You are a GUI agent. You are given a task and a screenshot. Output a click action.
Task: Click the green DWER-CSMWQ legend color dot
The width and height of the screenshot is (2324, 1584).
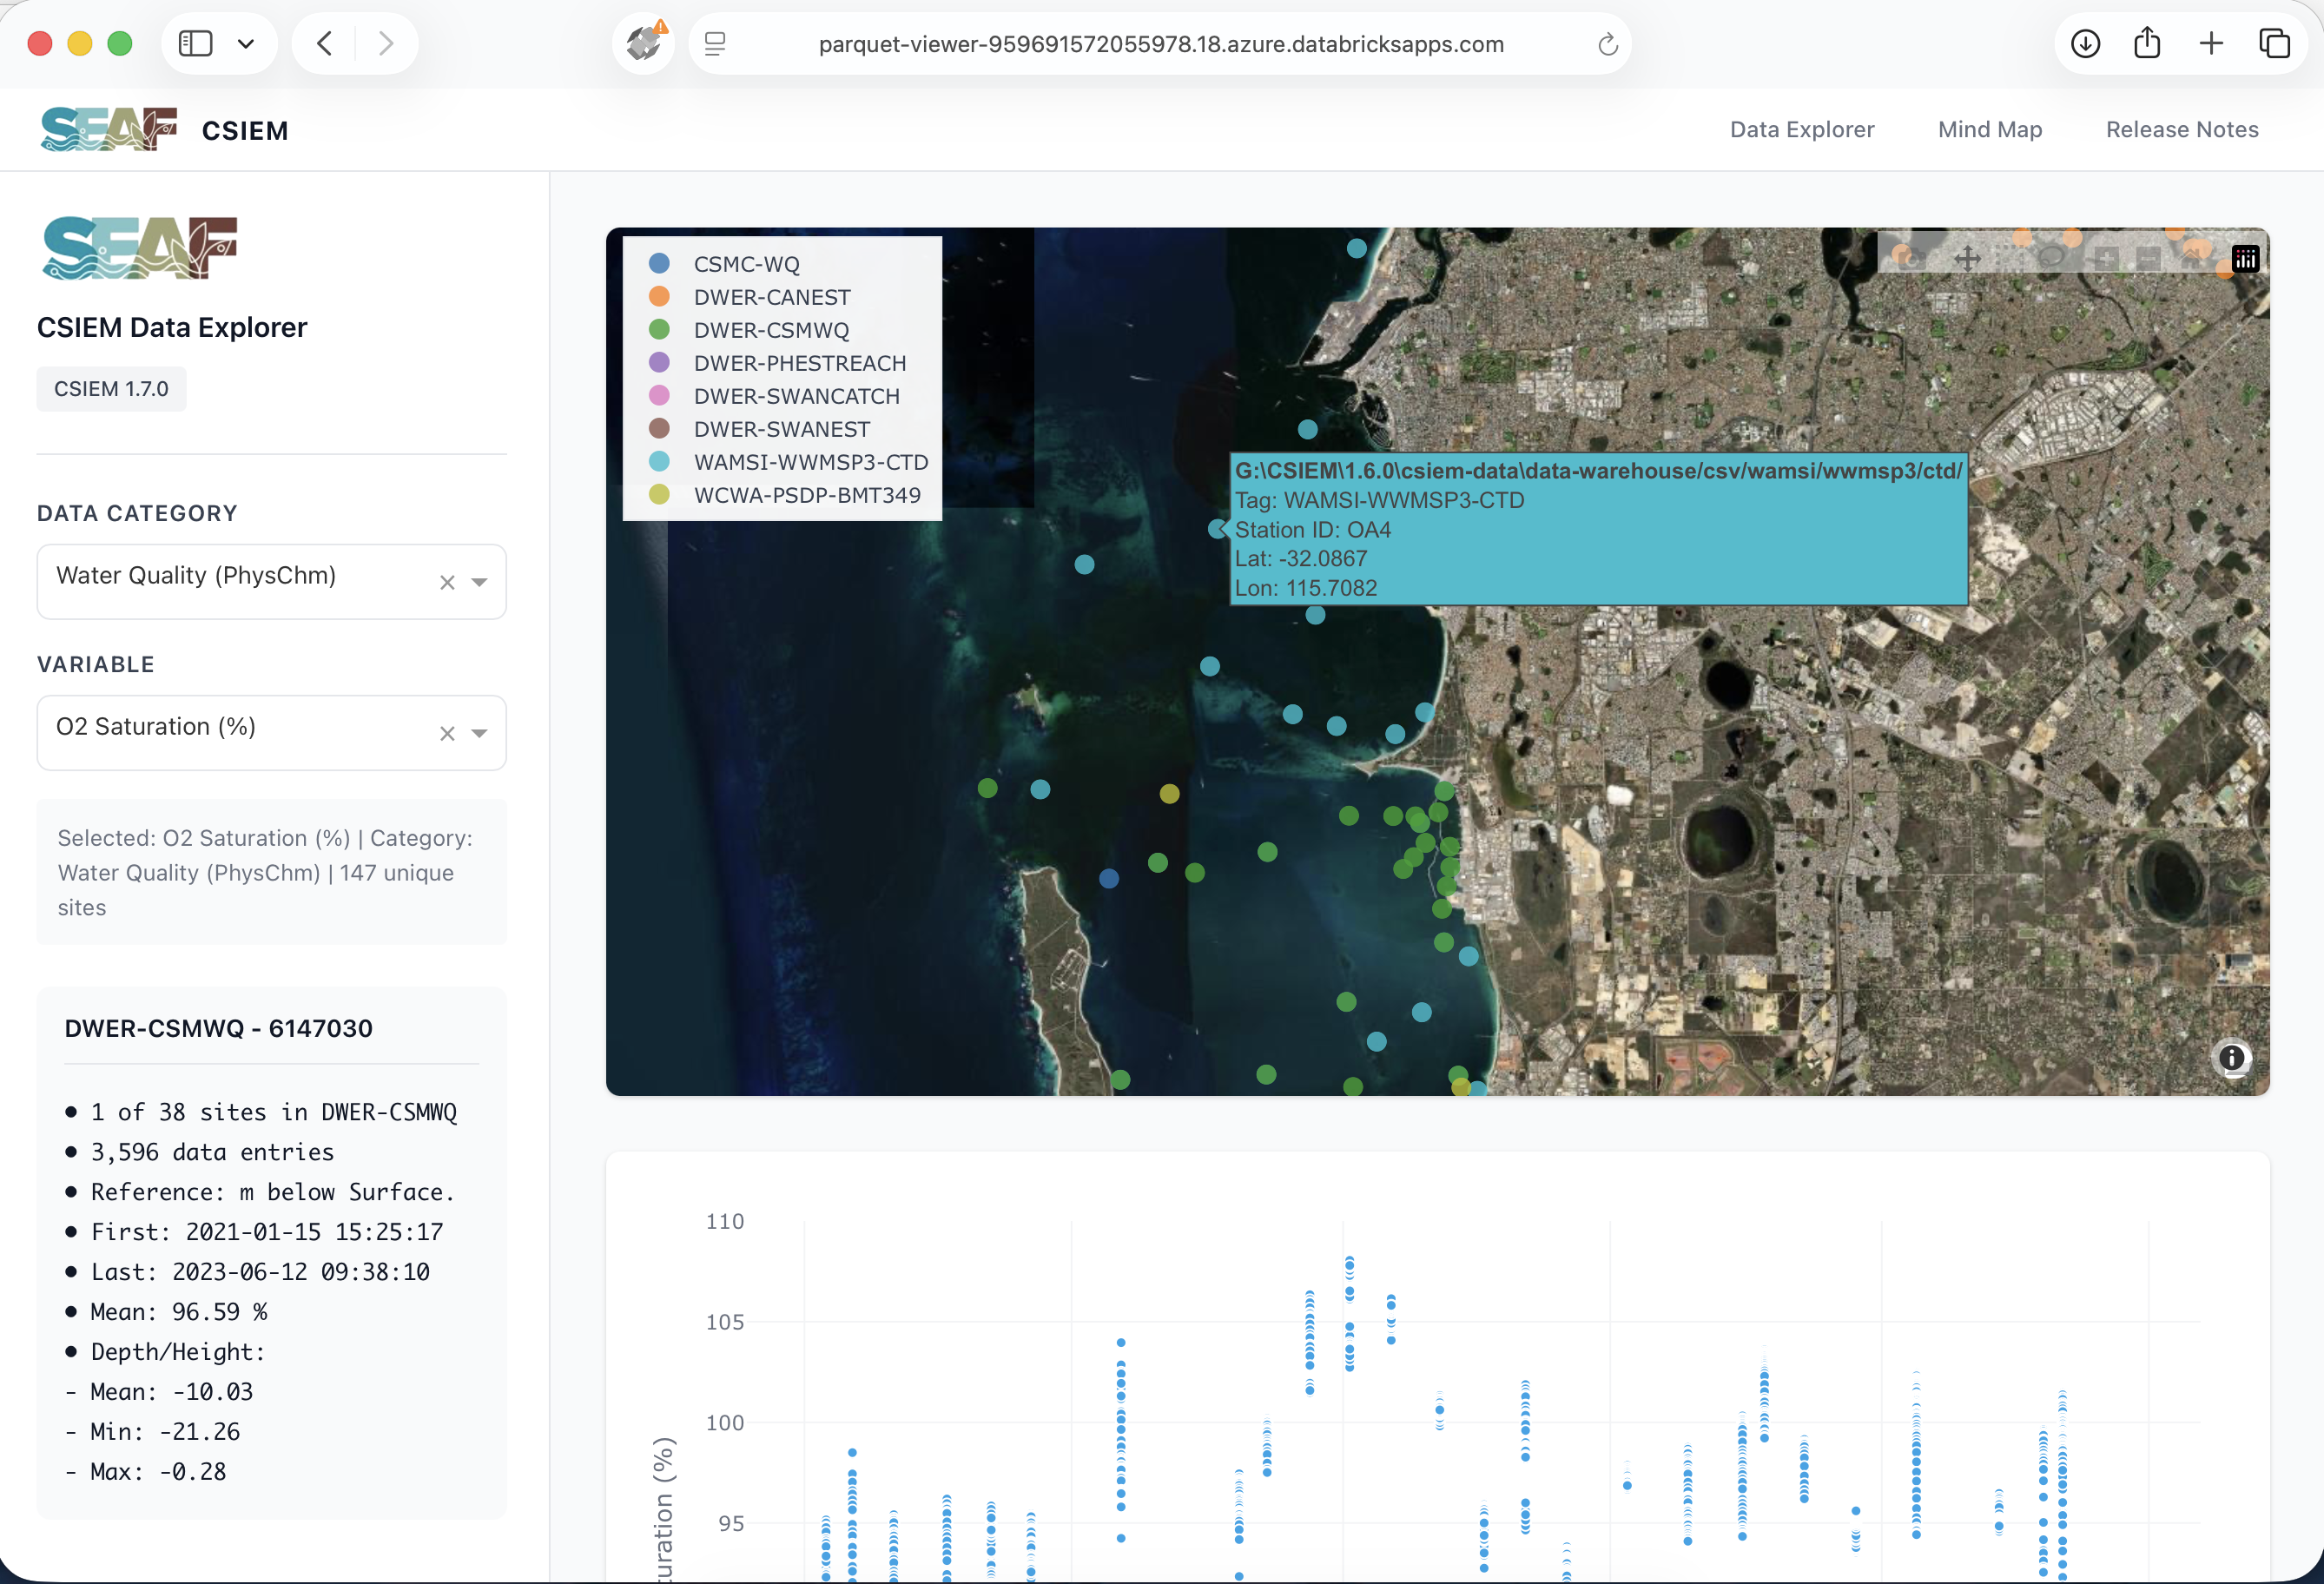(659, 329)
